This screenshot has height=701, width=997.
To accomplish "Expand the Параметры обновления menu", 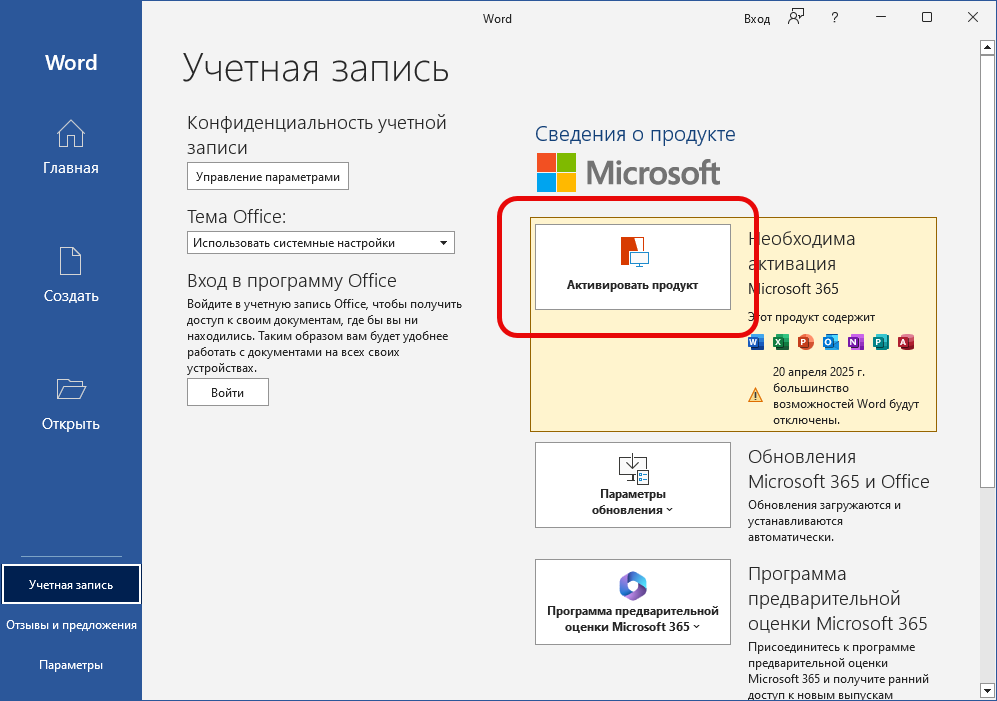I will tap(633, 485).
